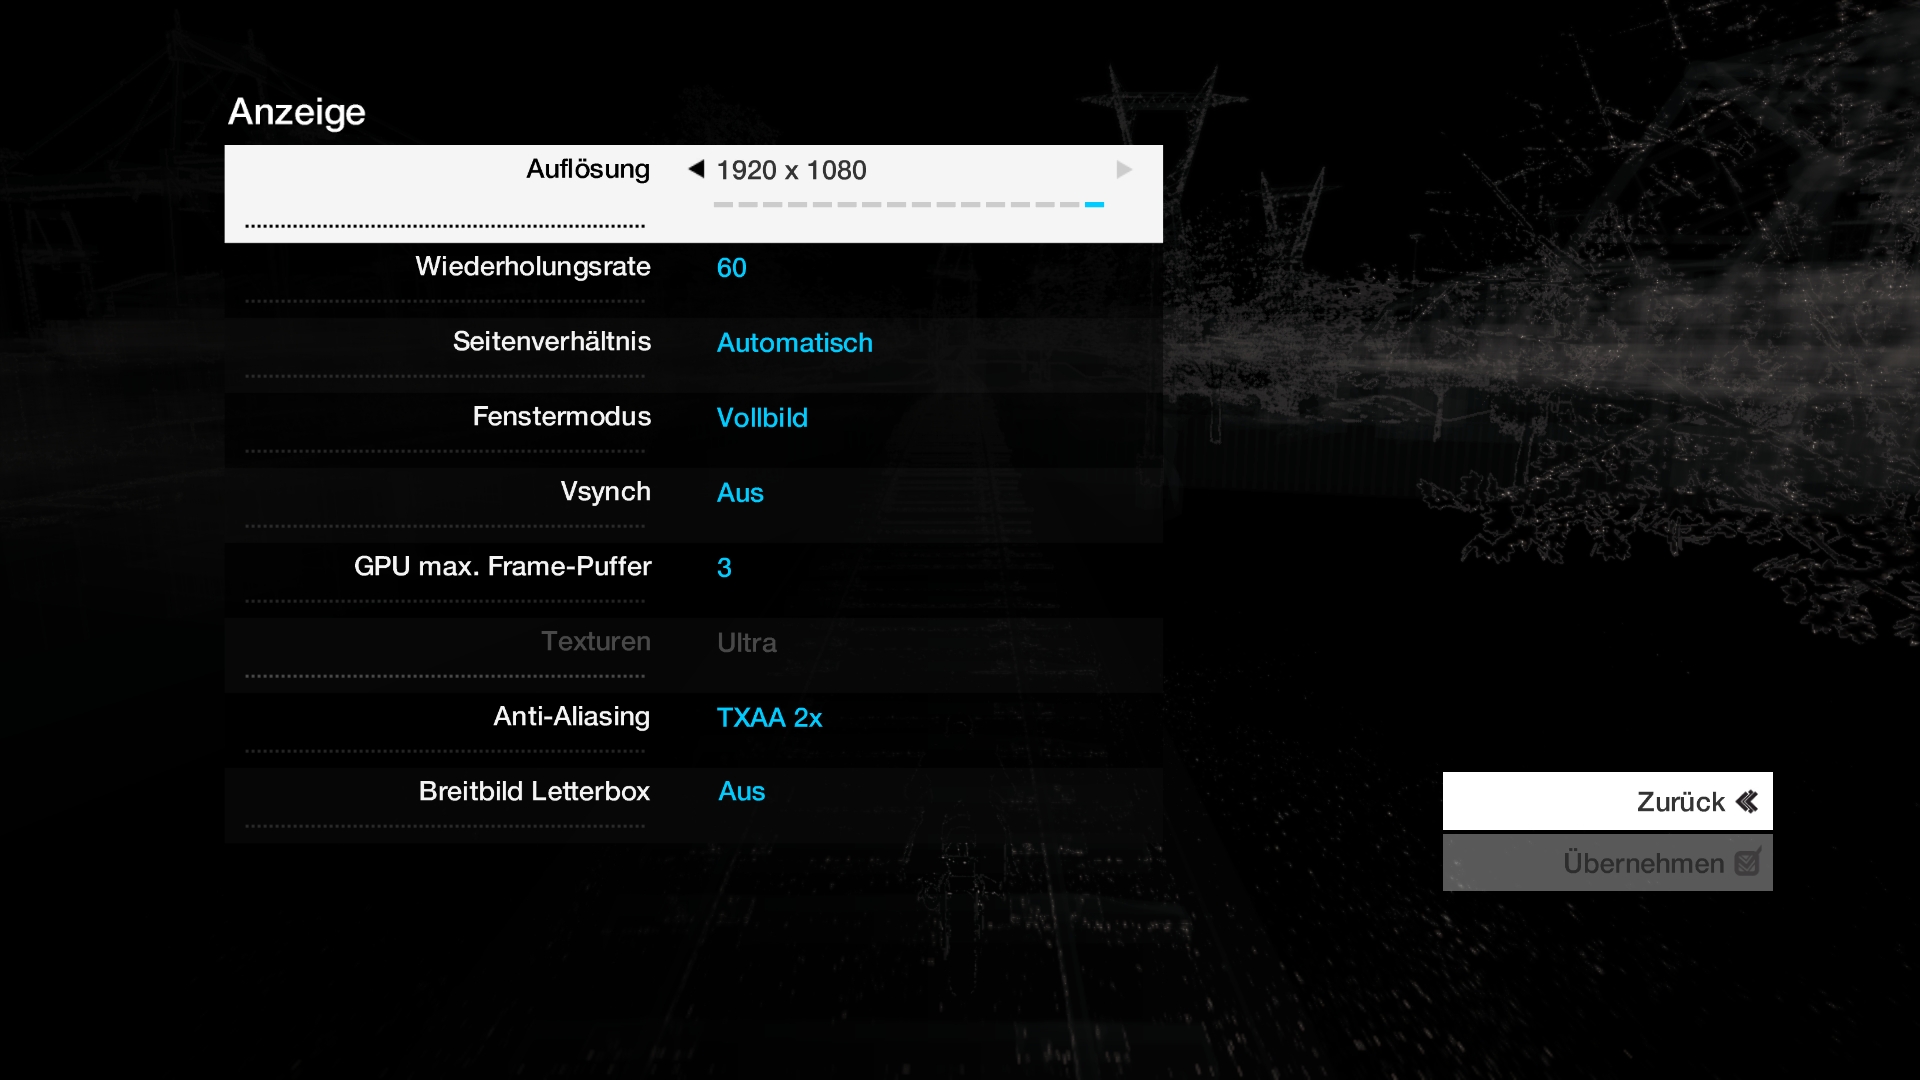Screen dimensions: 1920x1080
Task: Click the highlighted blue resolution slider segment
Action: pyautogui.click(x=1094, y=204)
